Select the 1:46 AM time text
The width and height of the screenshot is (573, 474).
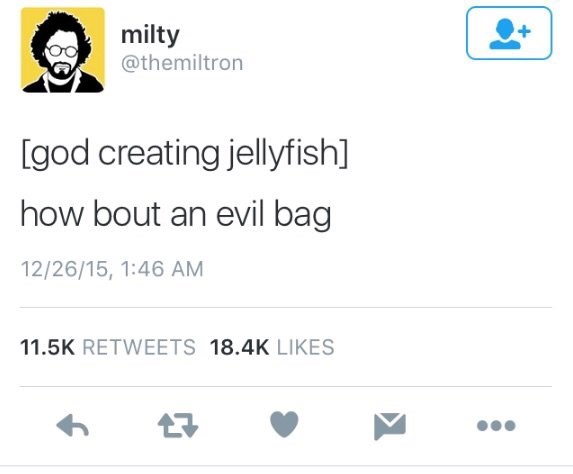pyautogui.click(x=161, y=269)
